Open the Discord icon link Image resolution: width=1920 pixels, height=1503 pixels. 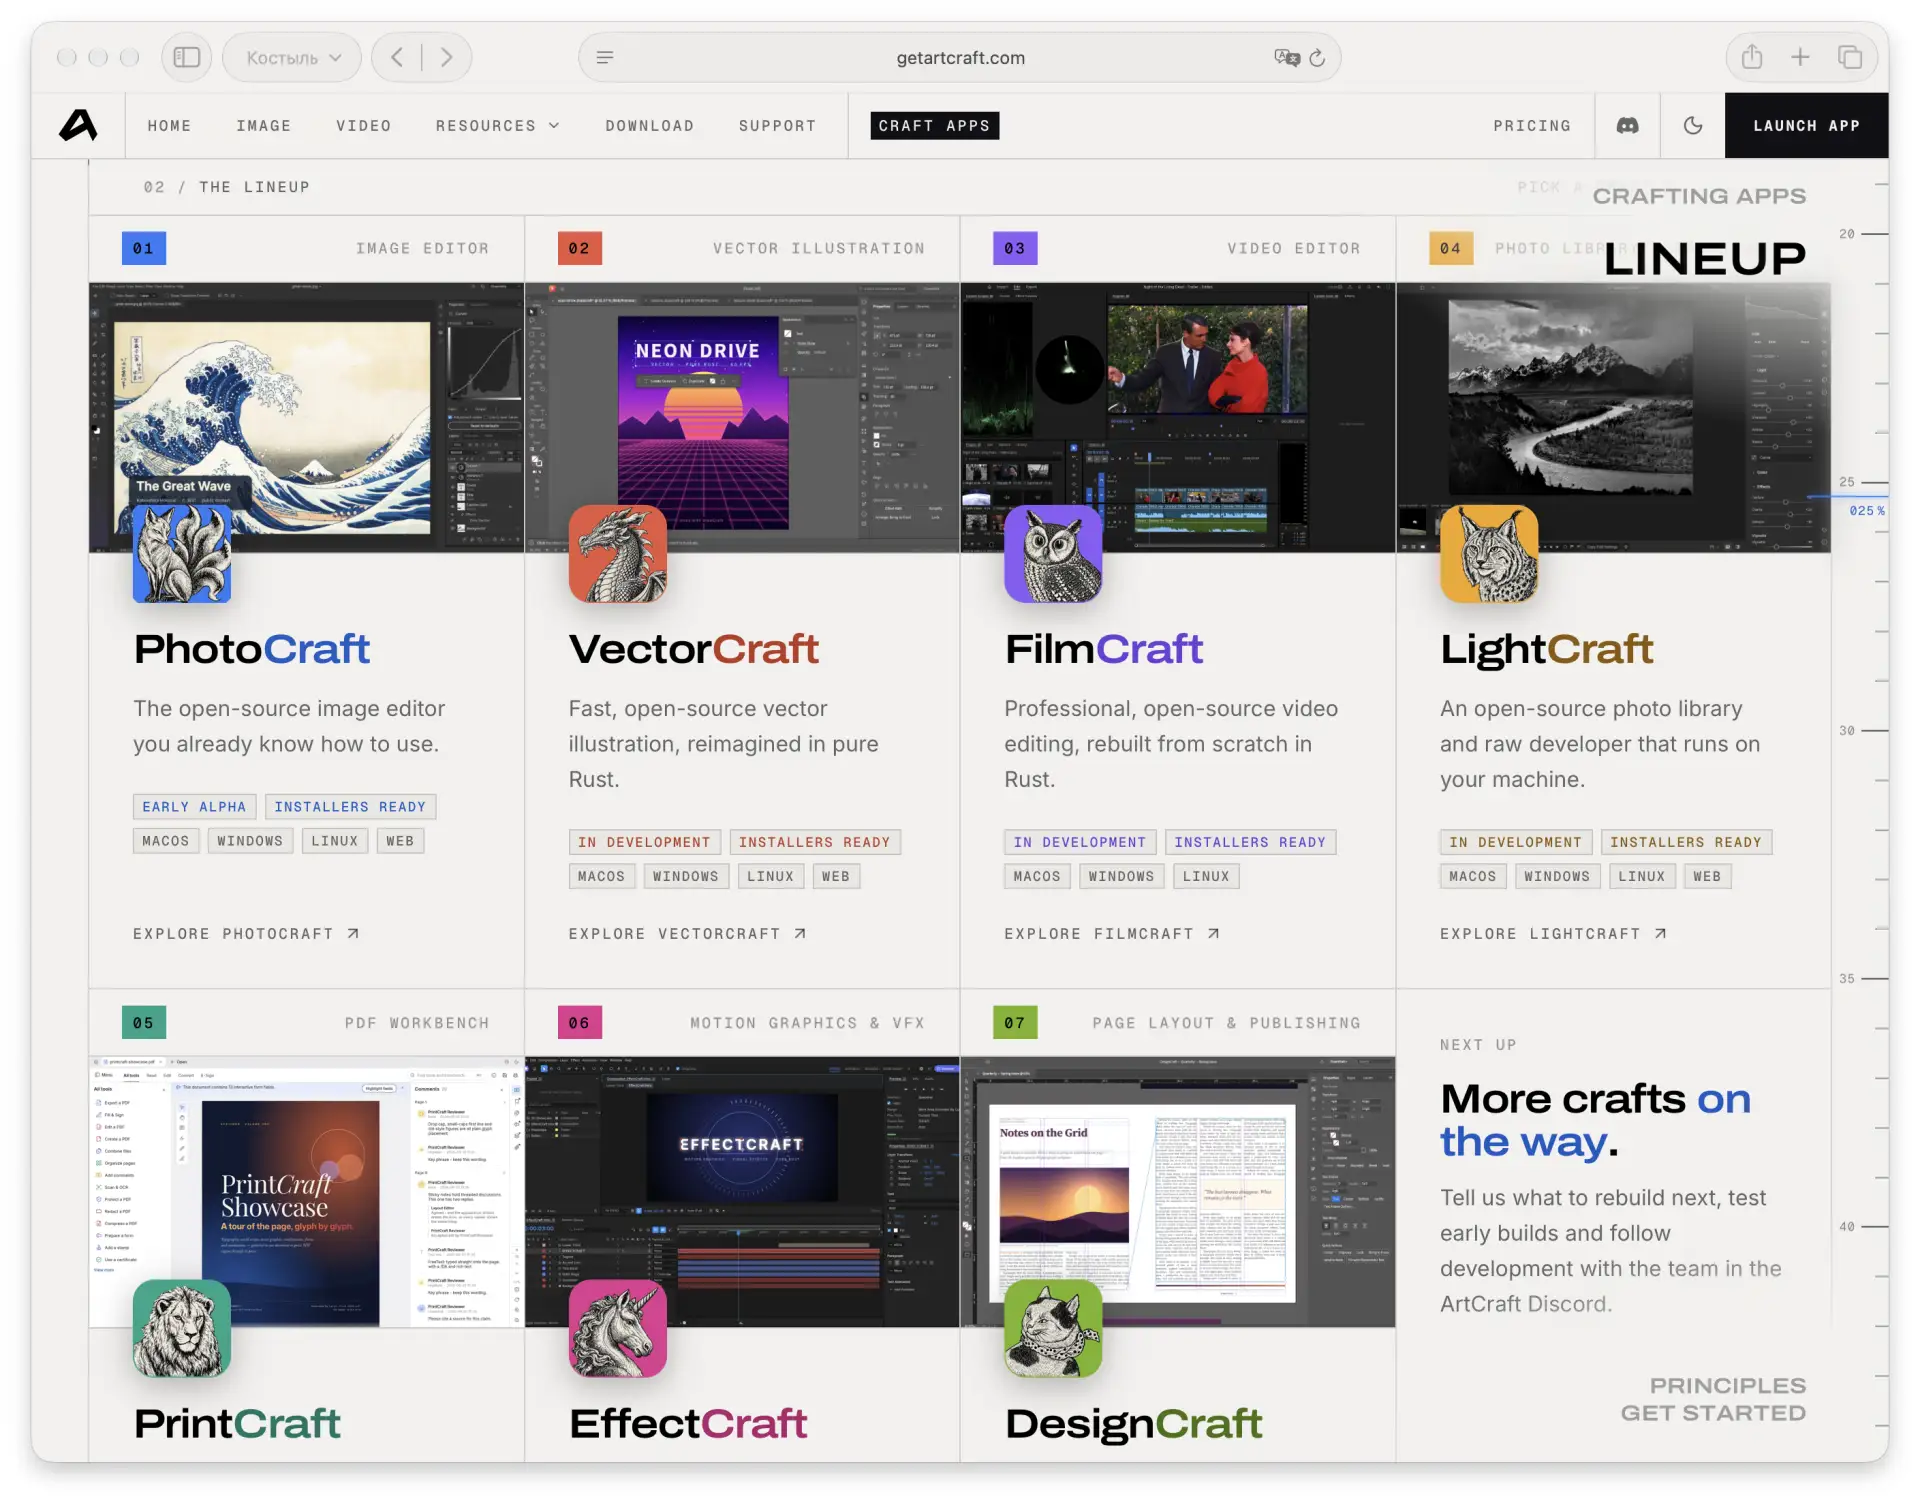click(1627, 125)
